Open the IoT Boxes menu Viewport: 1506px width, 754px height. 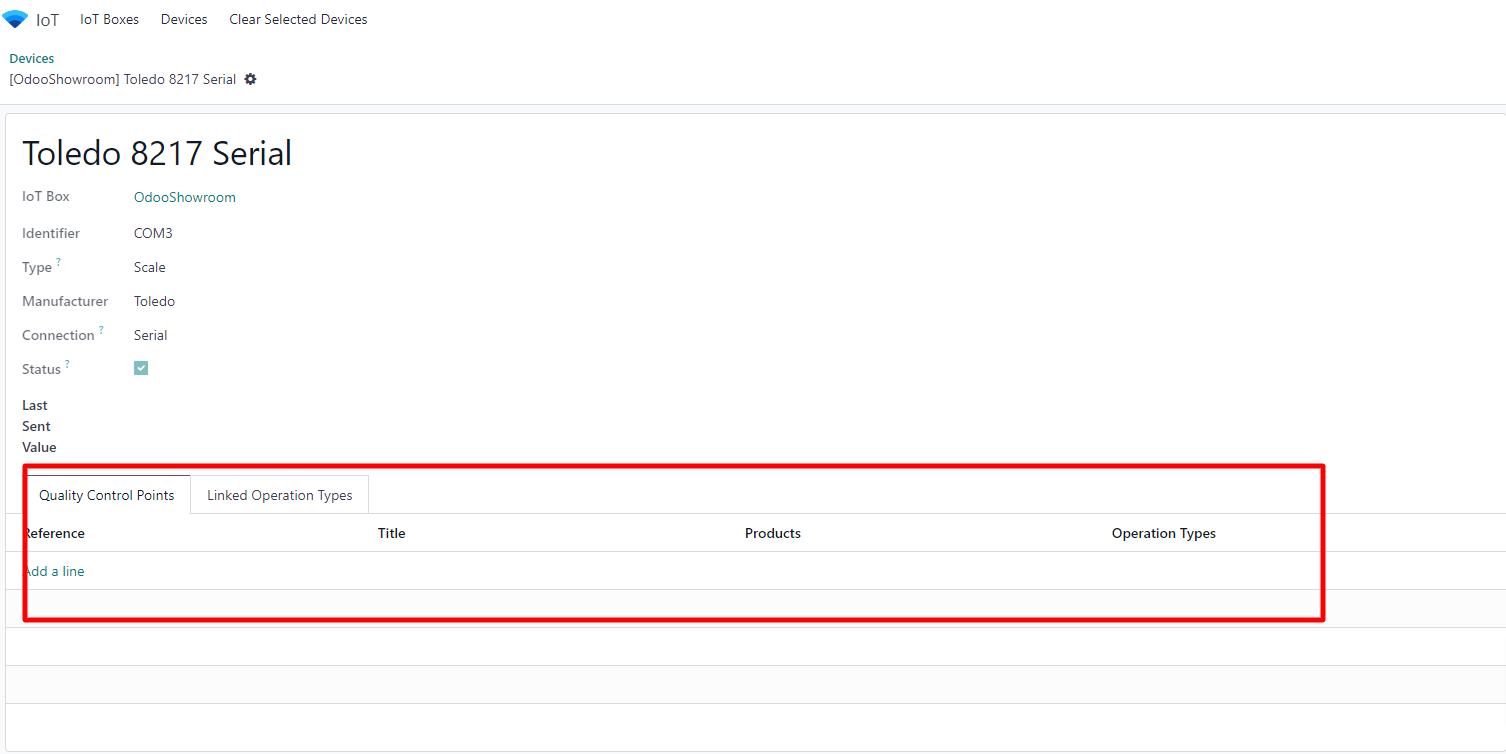click(x=110, y=19)
